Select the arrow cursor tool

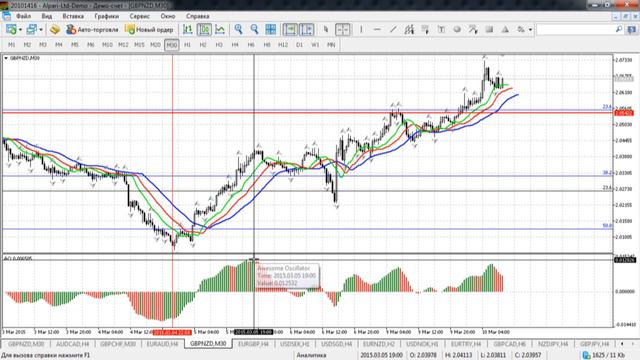click(x=326, y=29)
